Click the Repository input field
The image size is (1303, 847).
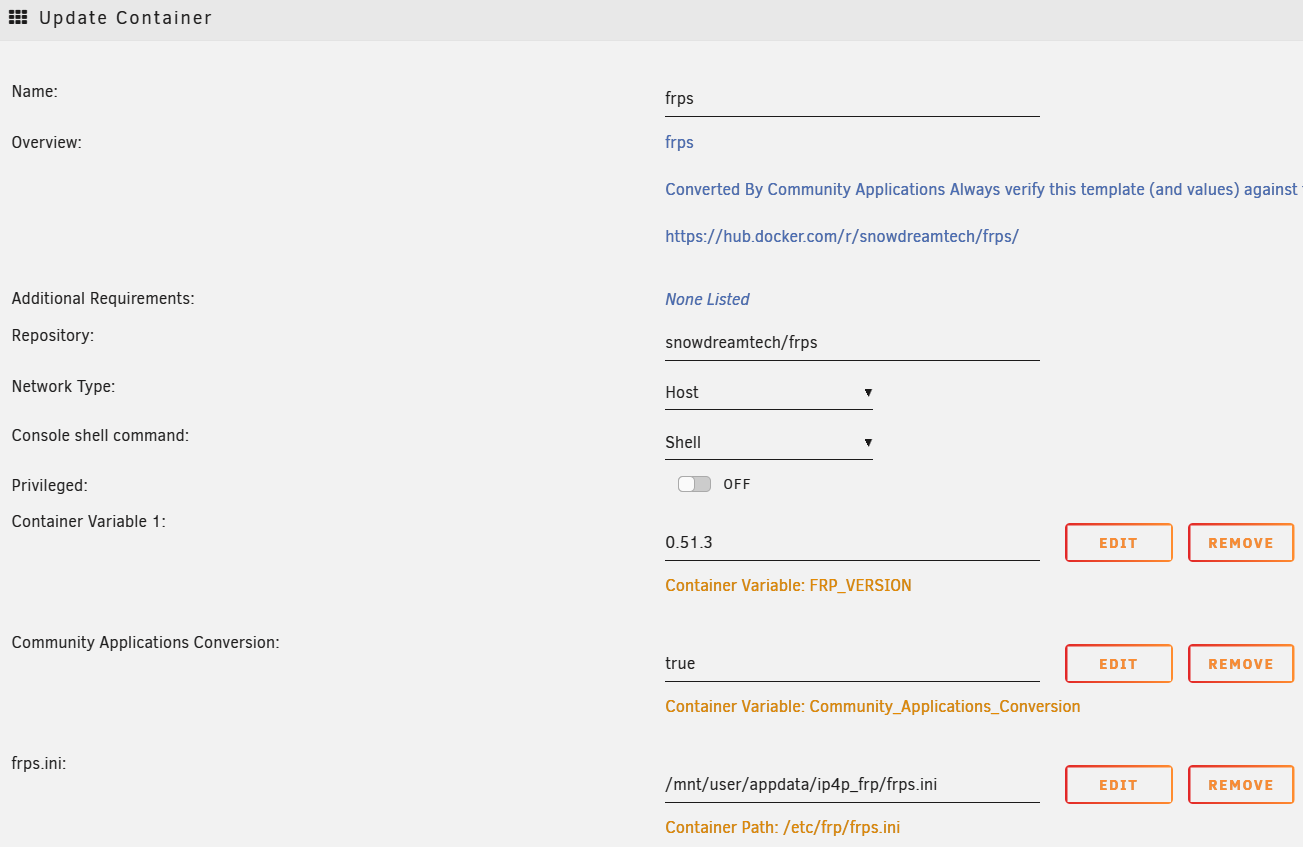click(852, 342)
